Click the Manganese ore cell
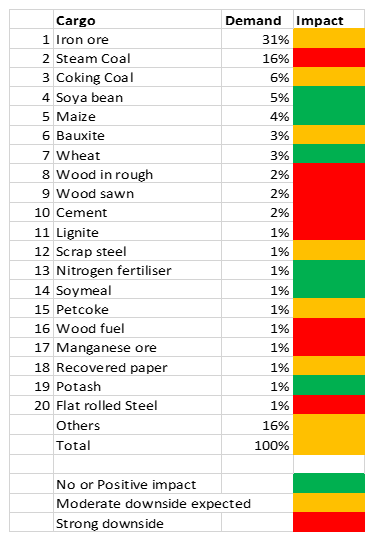The image size is (384, 544). [137, 347]
